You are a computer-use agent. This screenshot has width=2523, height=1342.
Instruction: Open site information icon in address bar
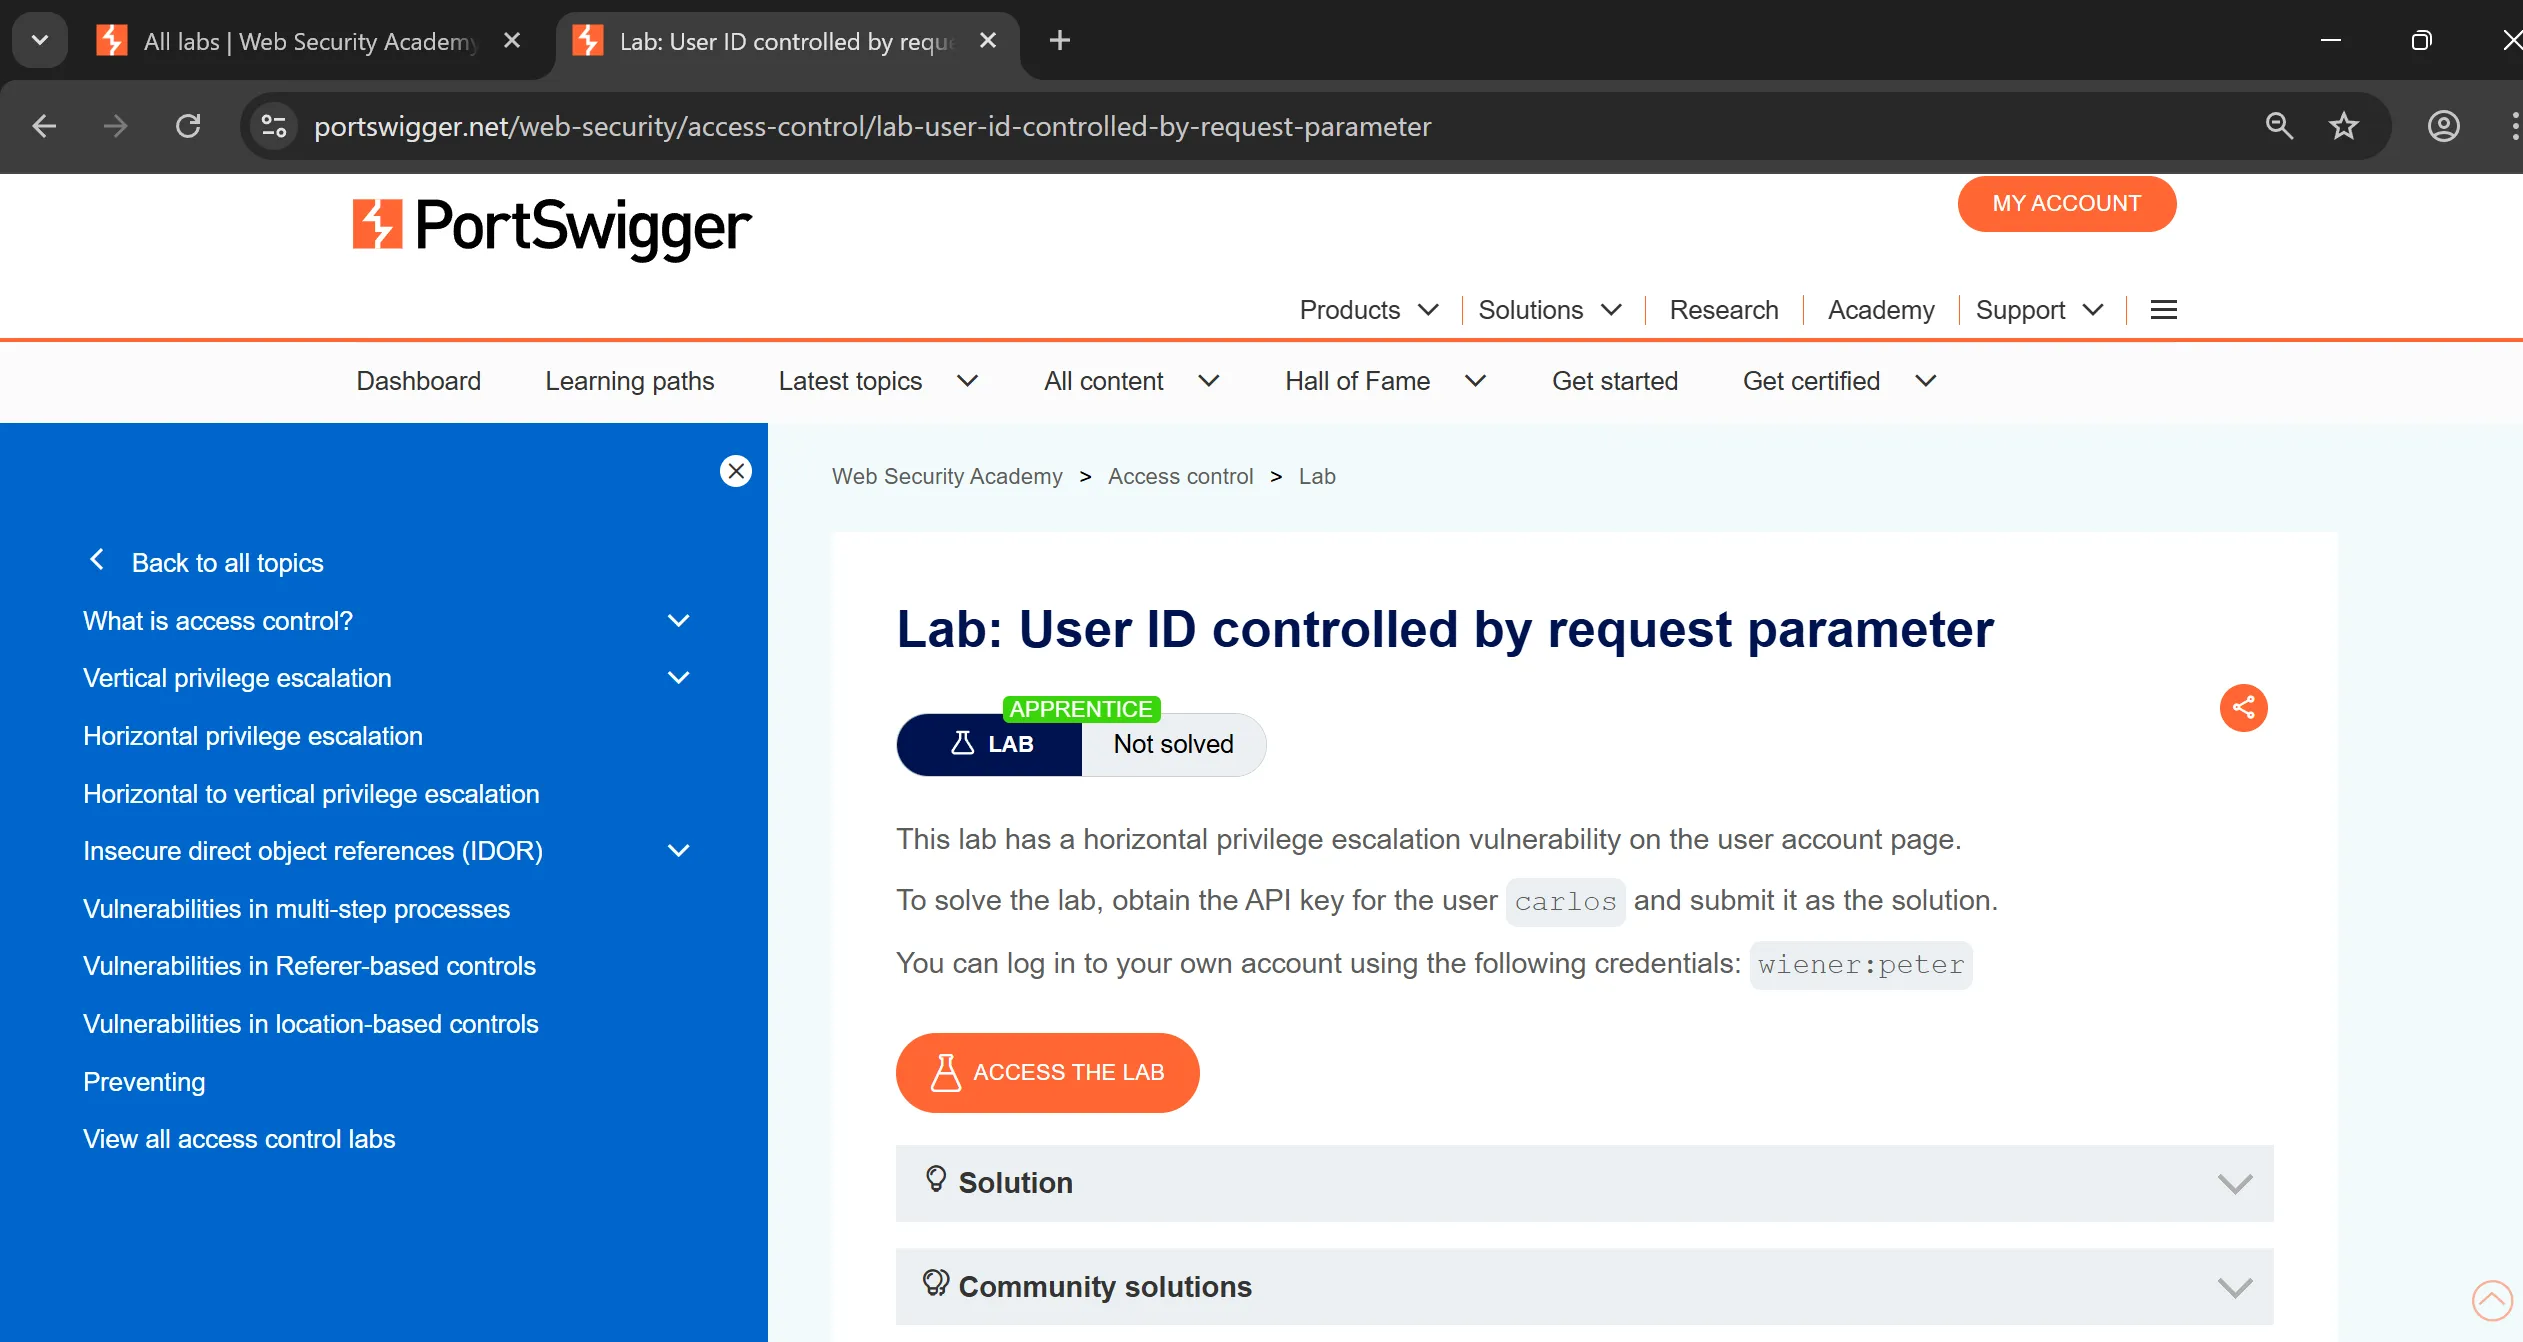pos(273,126)
